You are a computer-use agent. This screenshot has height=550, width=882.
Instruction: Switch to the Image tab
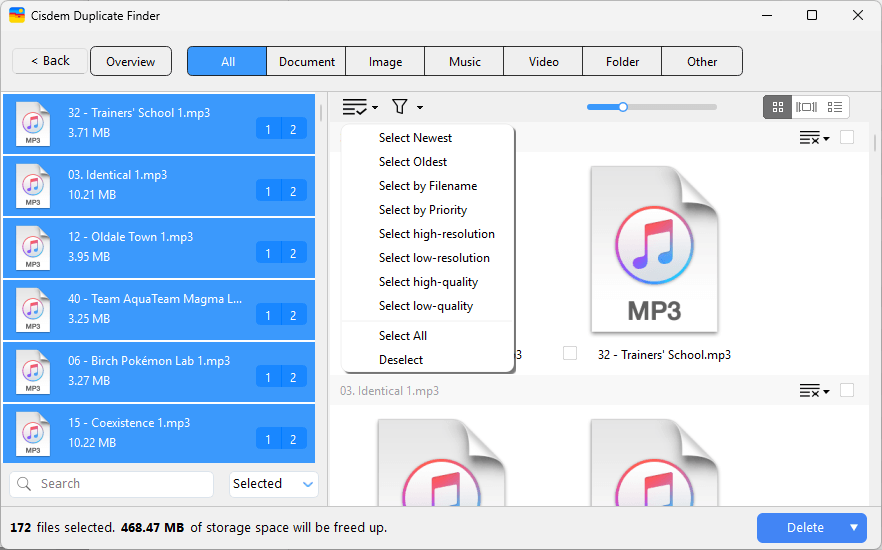pyautogui.click(x=385, y=61)
